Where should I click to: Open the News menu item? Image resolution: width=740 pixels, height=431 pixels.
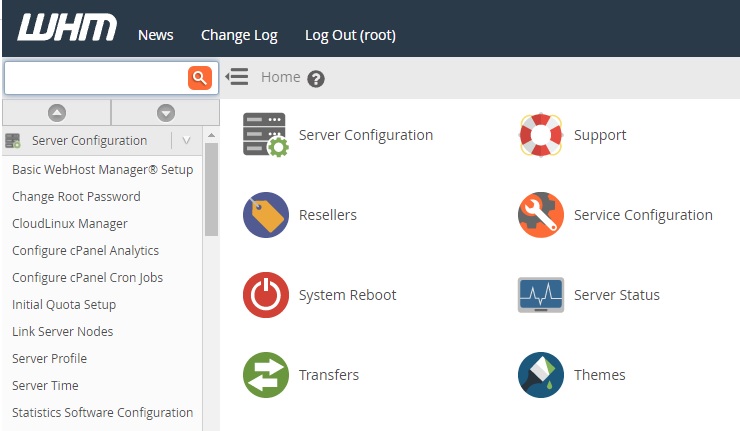155,35
